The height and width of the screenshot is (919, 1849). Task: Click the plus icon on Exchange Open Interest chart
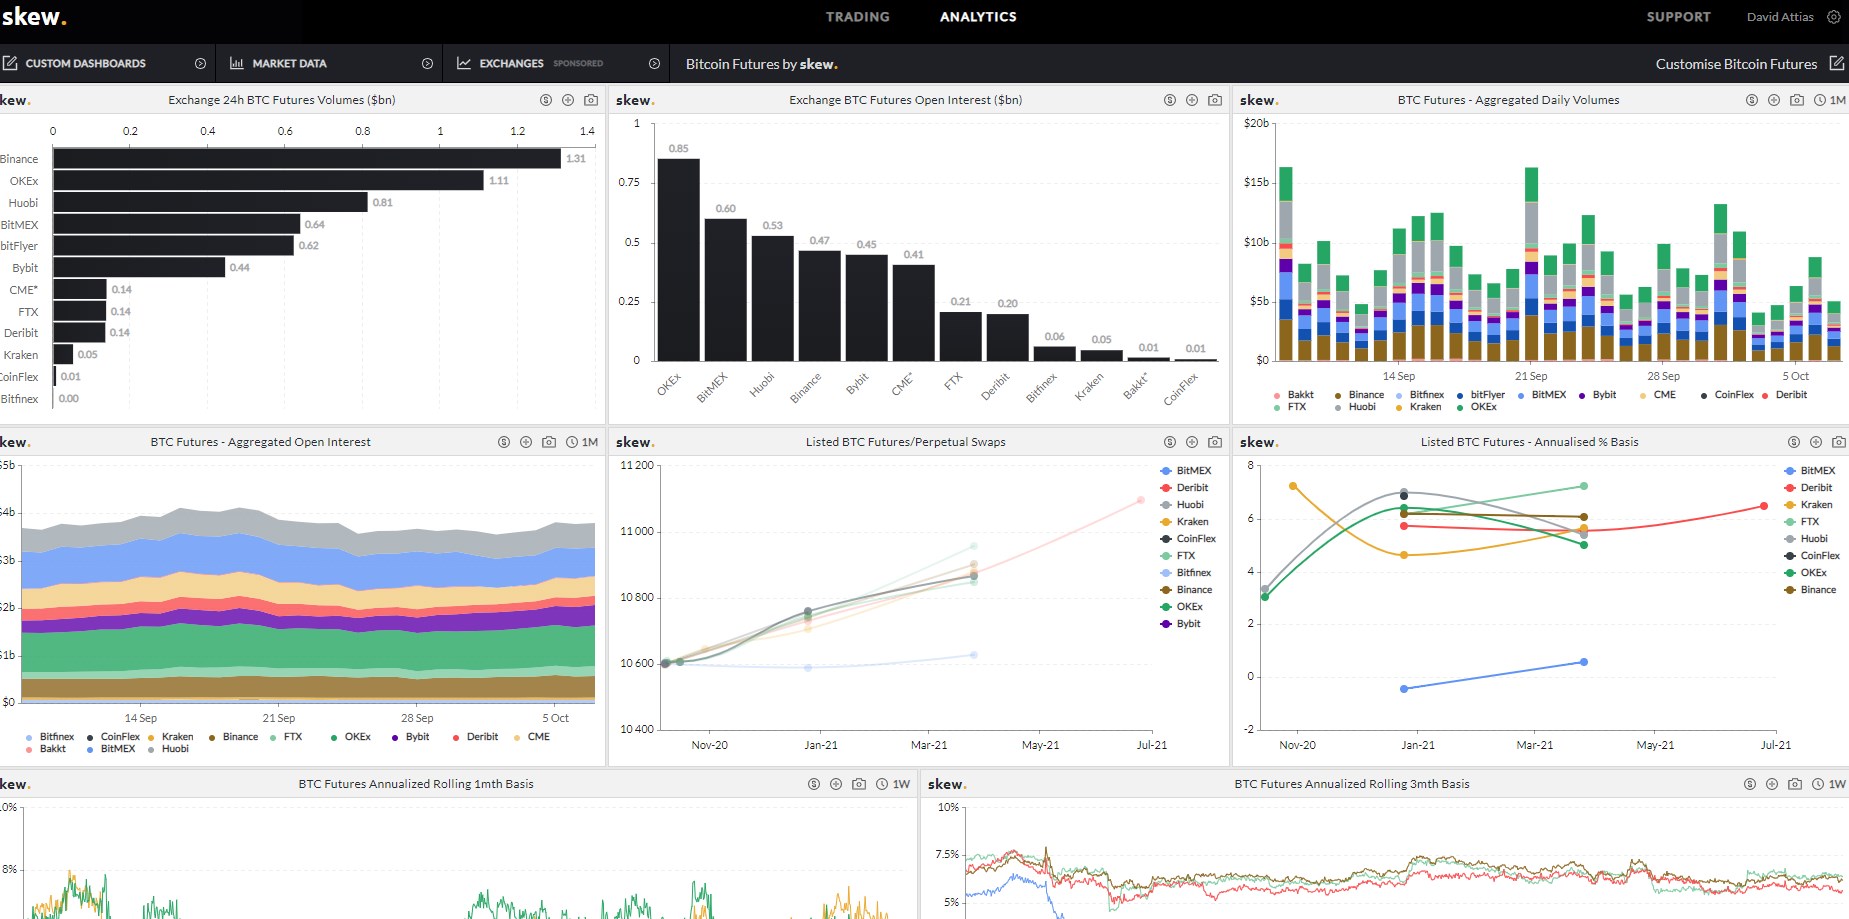click(1192, 100)
